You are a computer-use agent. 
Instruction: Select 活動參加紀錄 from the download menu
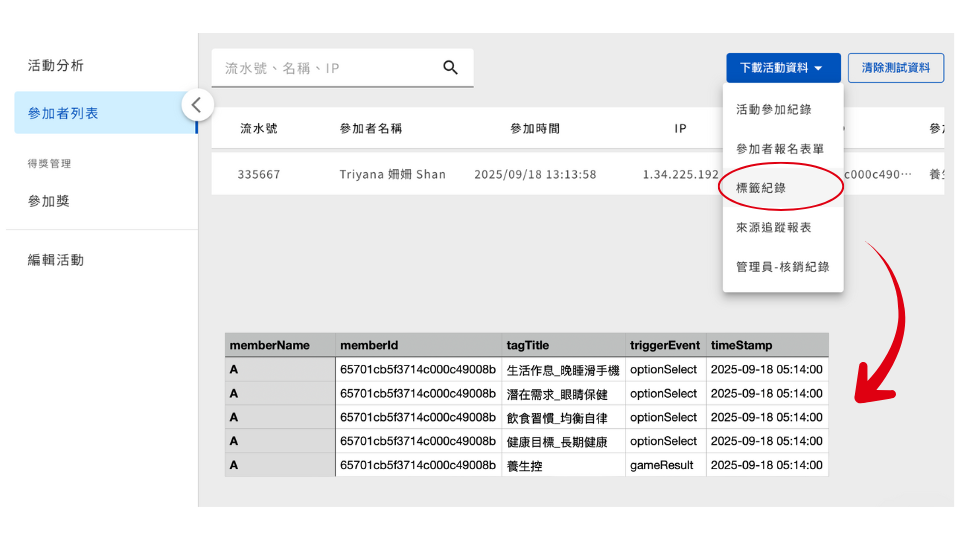tap(773, 109)
